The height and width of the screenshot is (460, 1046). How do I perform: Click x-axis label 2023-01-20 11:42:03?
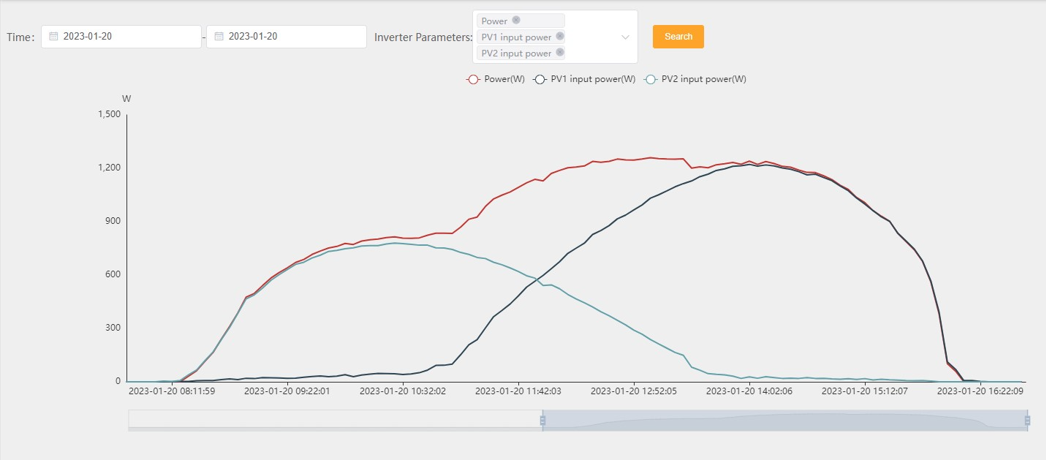(518, 391)
